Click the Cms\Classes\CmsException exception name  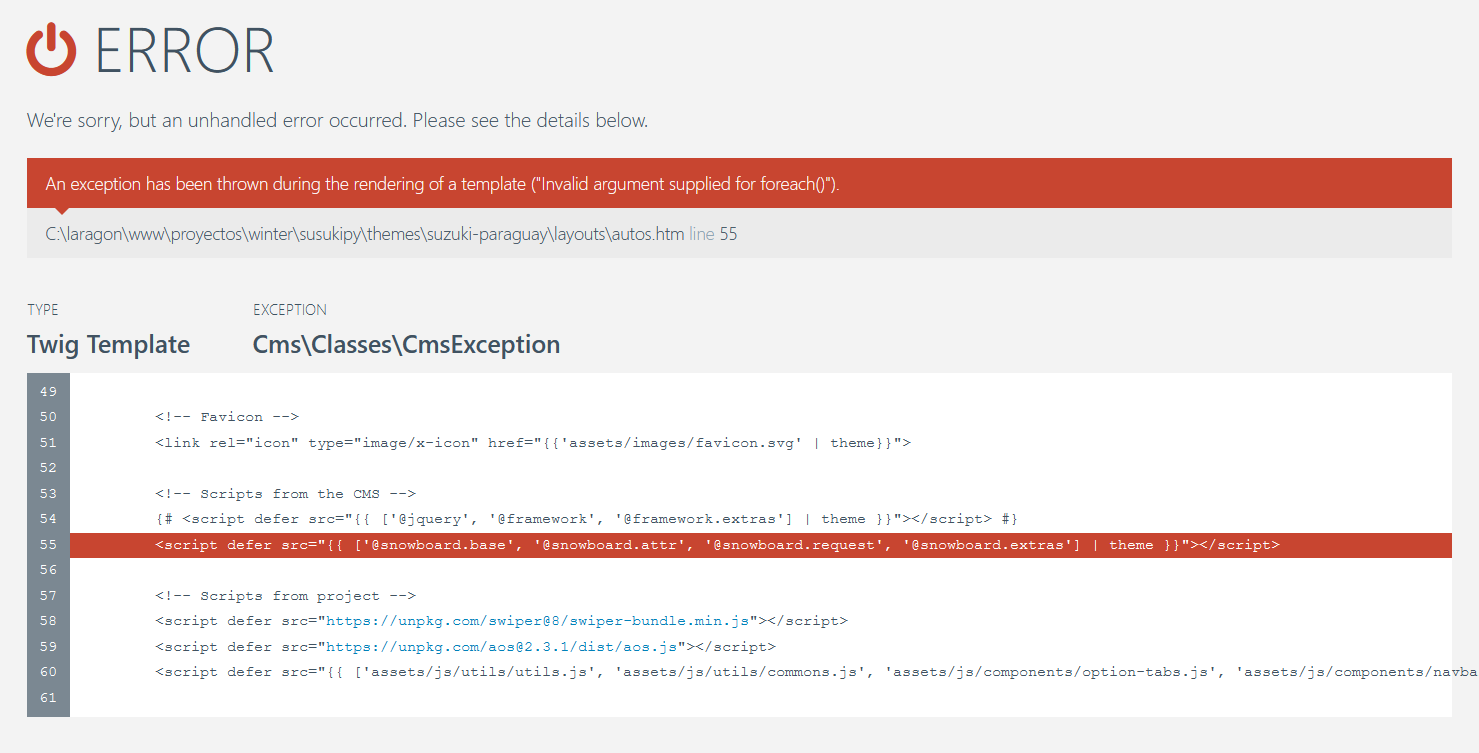click(406, 345)
